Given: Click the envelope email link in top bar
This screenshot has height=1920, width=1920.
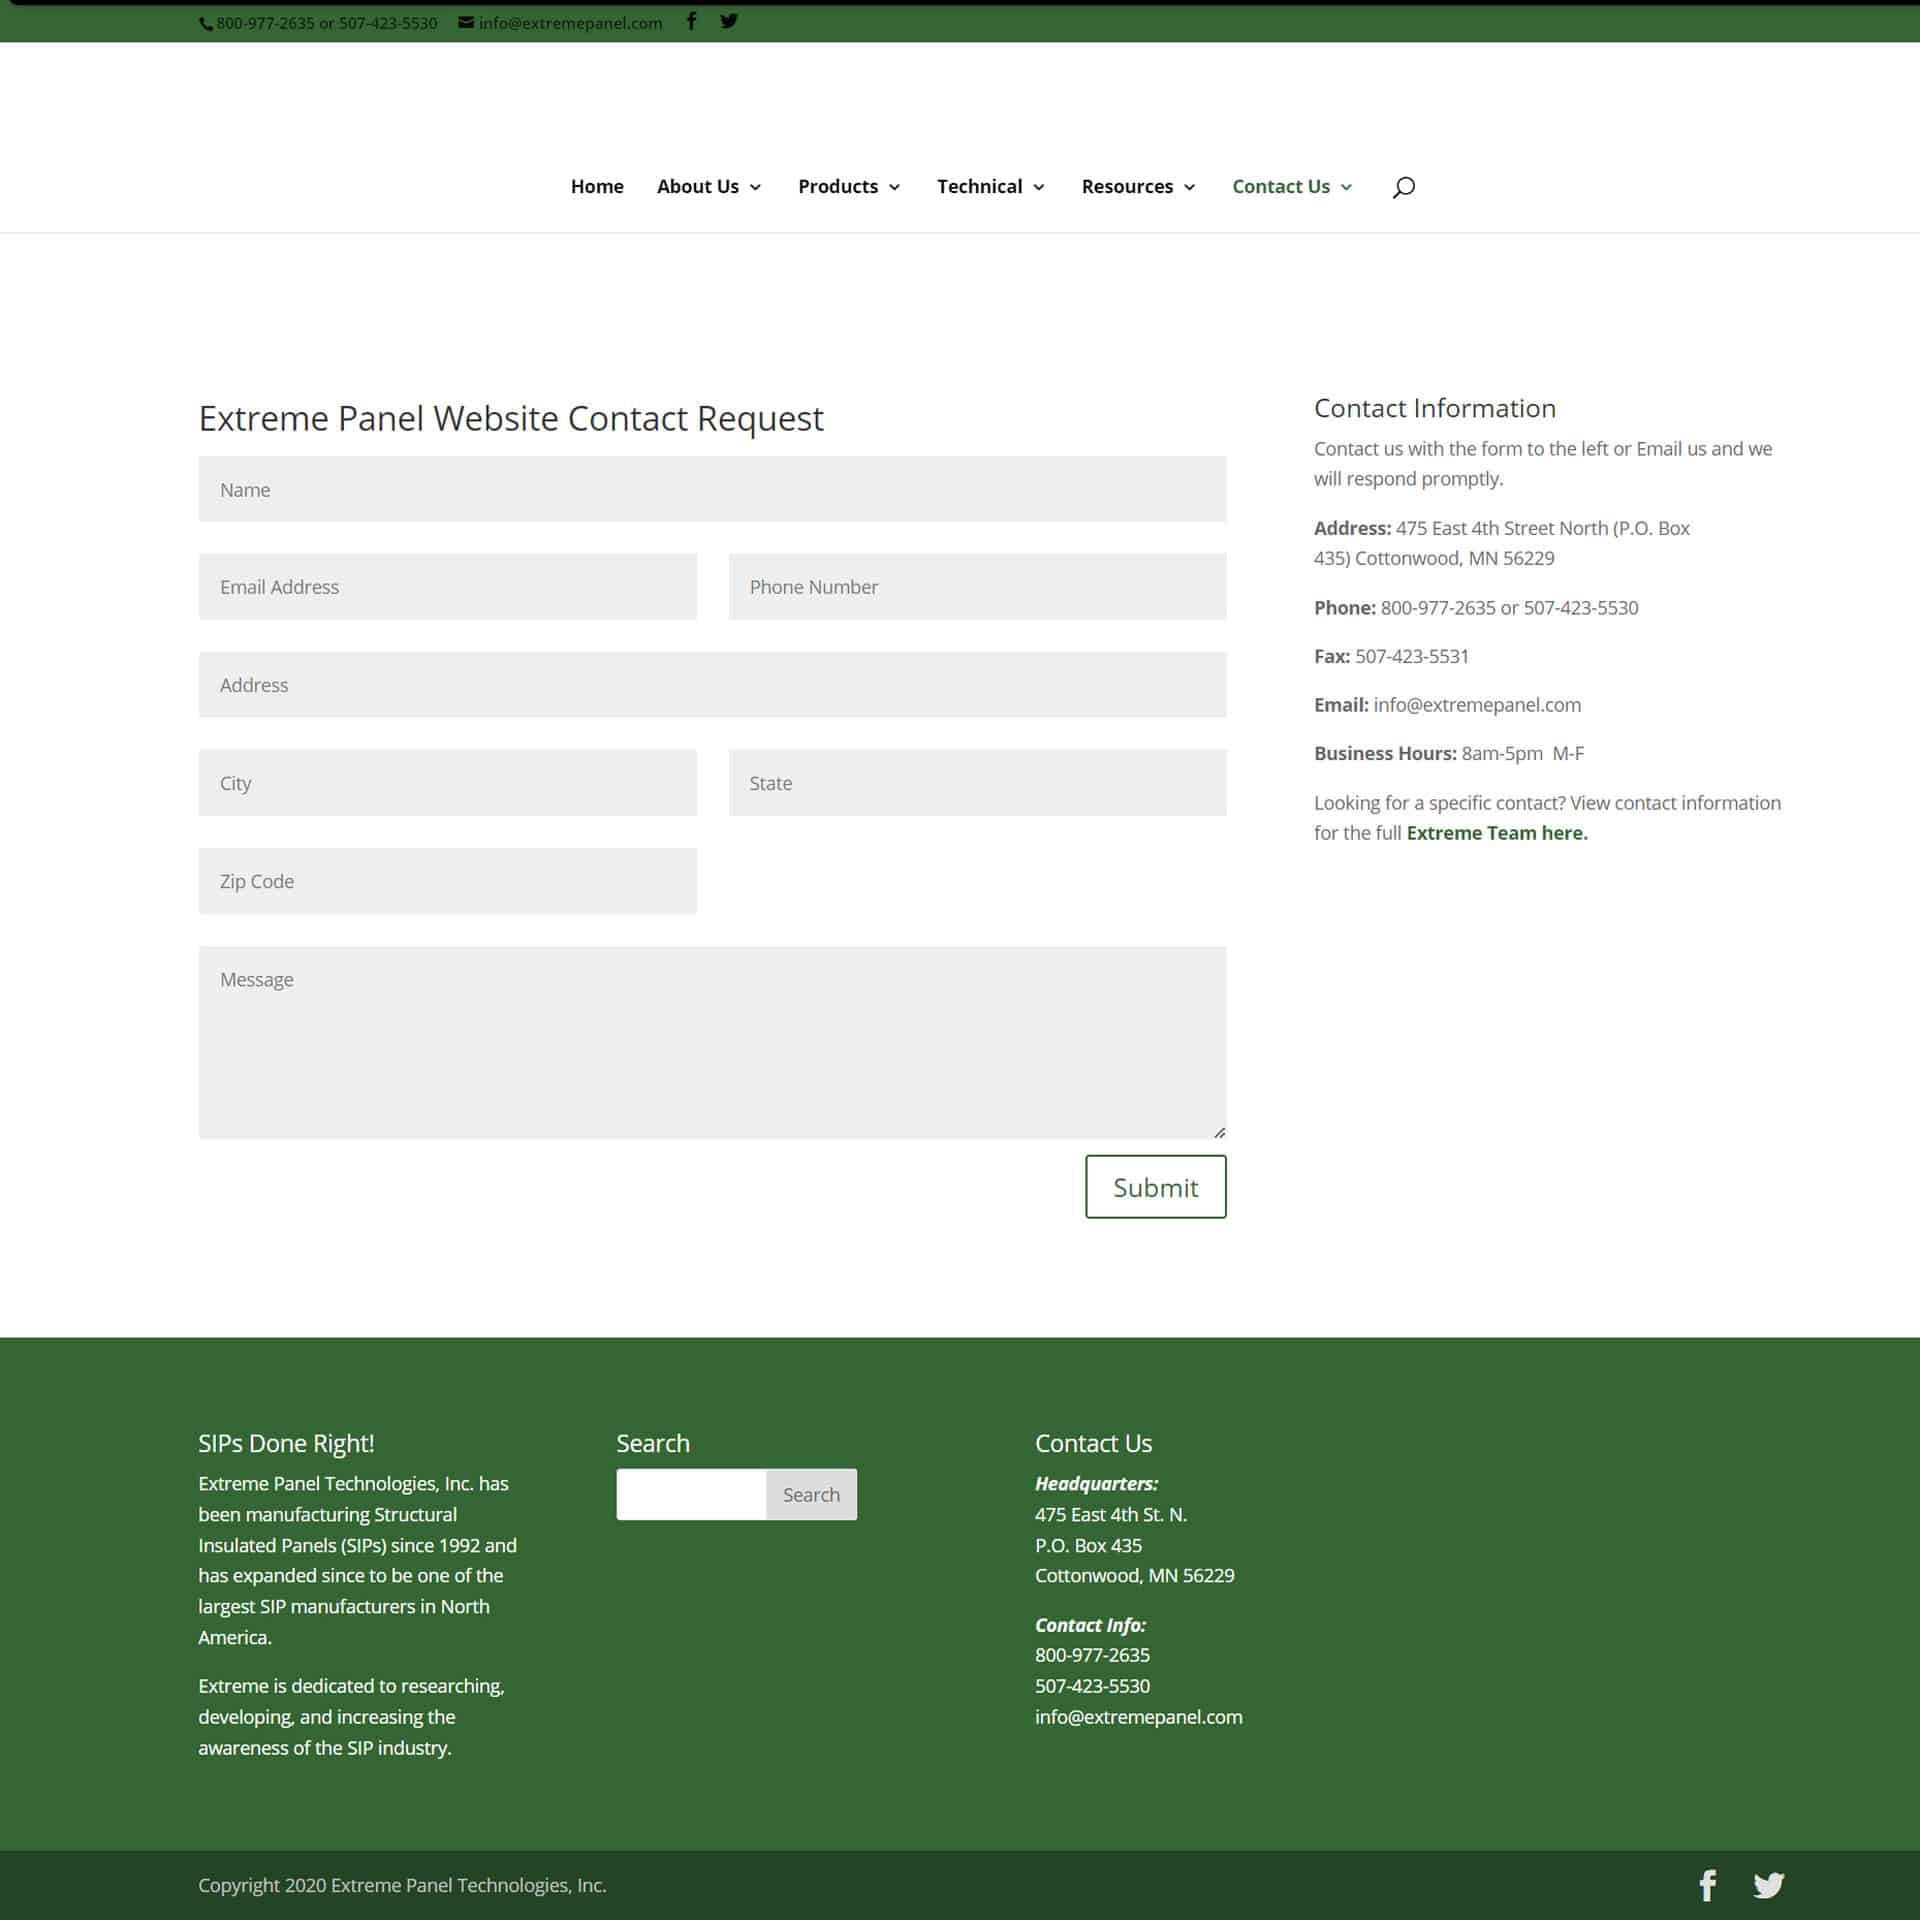Looking at the screenshot, I should click(560, 23).
